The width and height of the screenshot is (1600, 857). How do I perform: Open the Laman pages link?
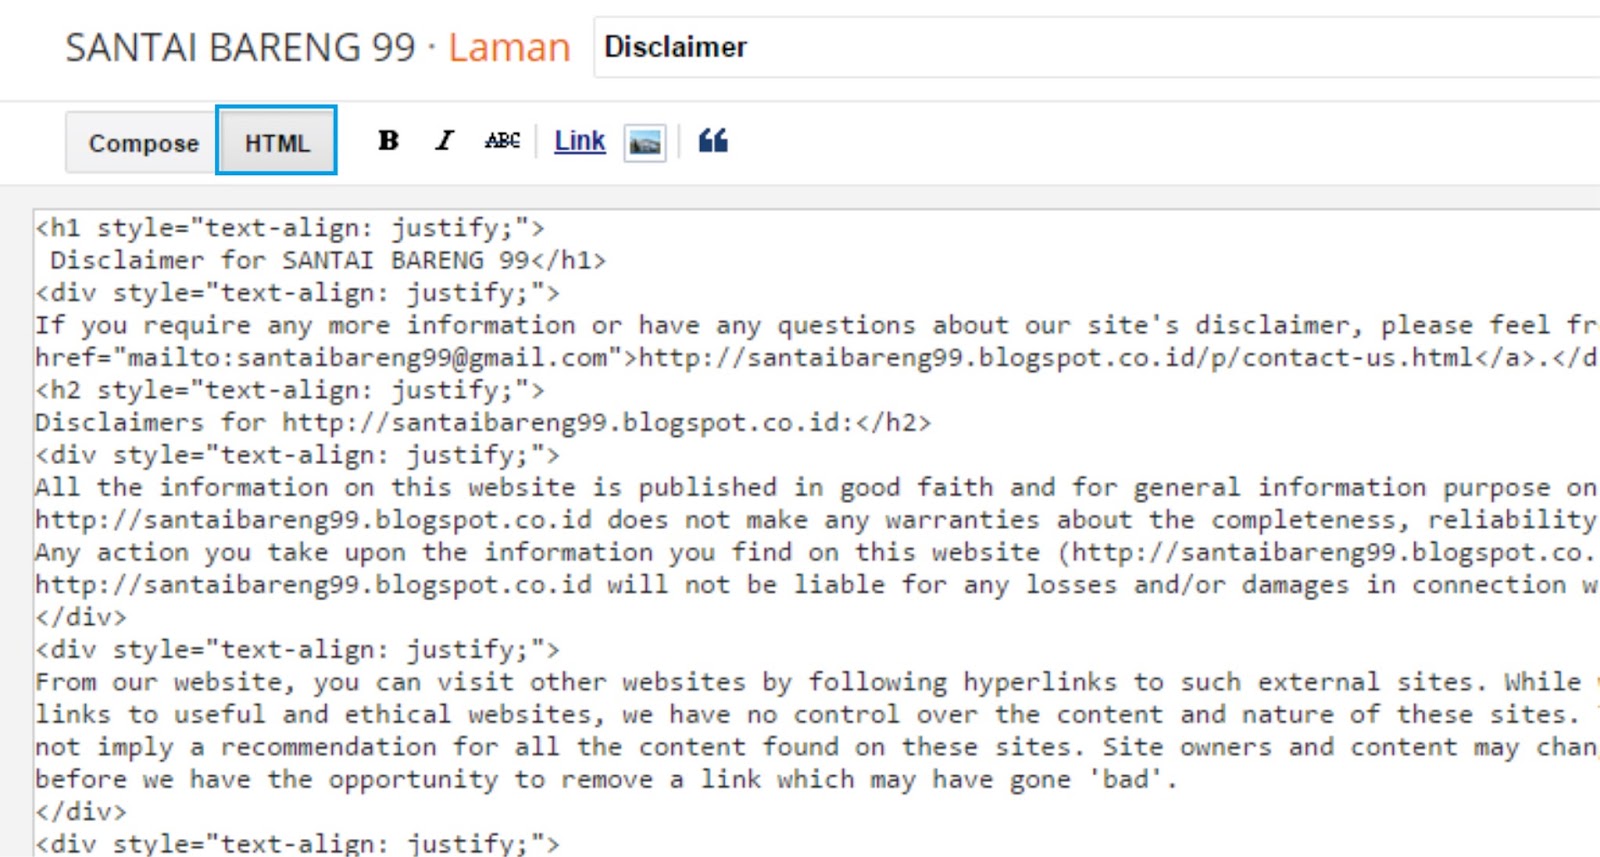[x=508, y=47]
